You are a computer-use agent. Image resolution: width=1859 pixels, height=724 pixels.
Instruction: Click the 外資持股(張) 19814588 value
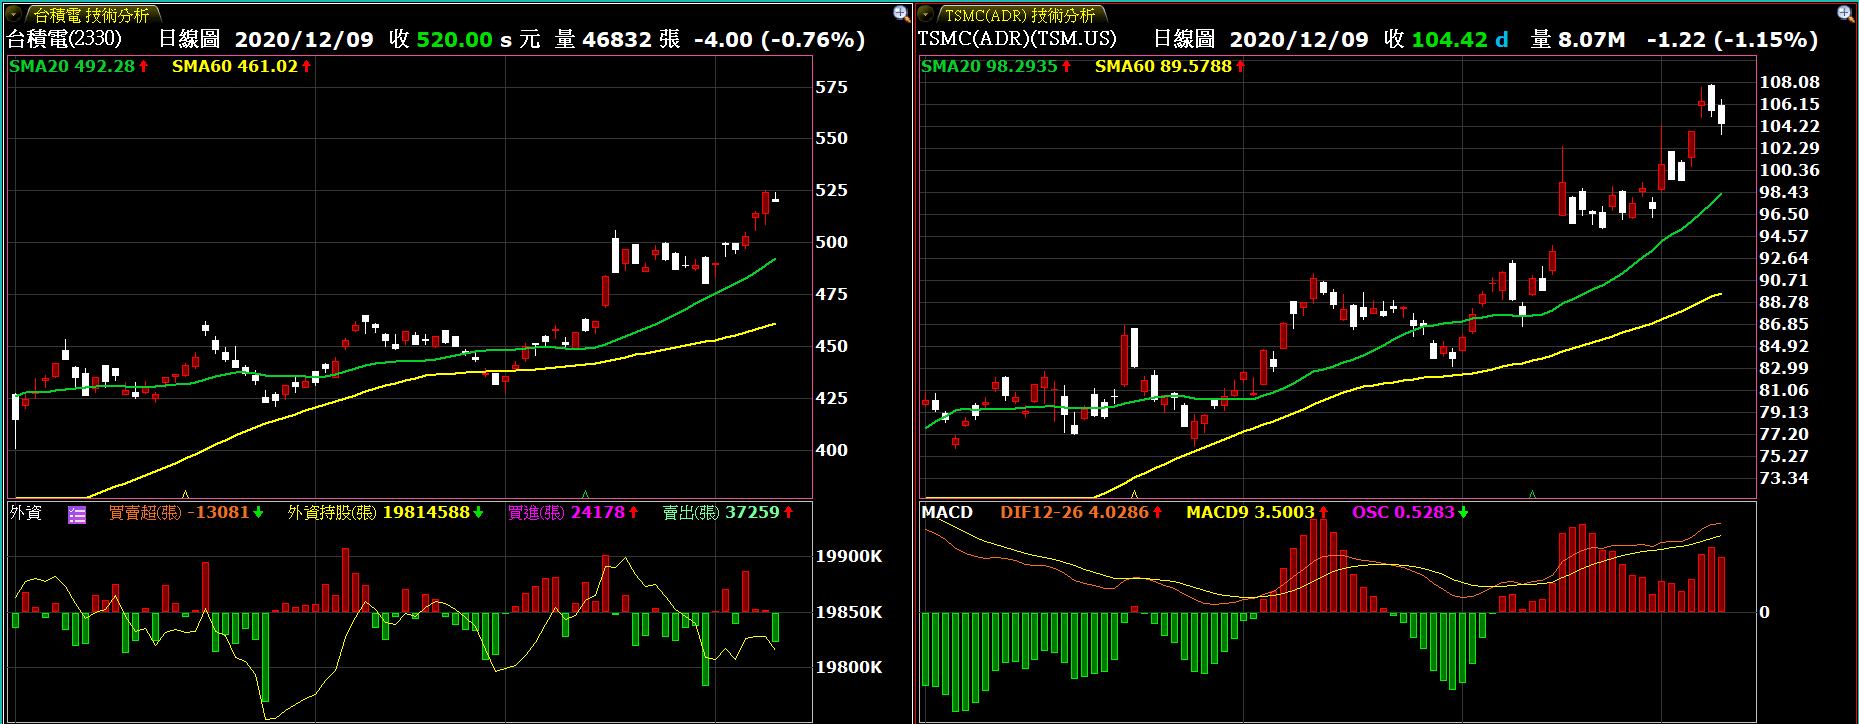(386, 512)
